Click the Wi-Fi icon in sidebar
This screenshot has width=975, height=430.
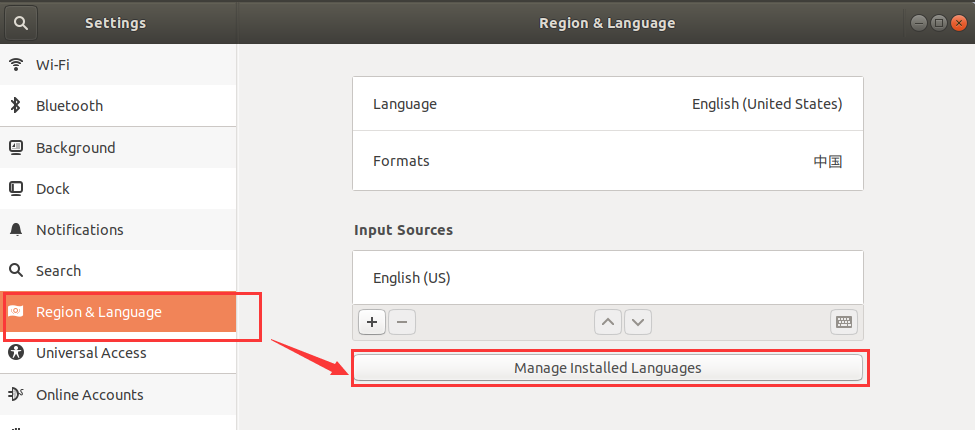[16, 65]
